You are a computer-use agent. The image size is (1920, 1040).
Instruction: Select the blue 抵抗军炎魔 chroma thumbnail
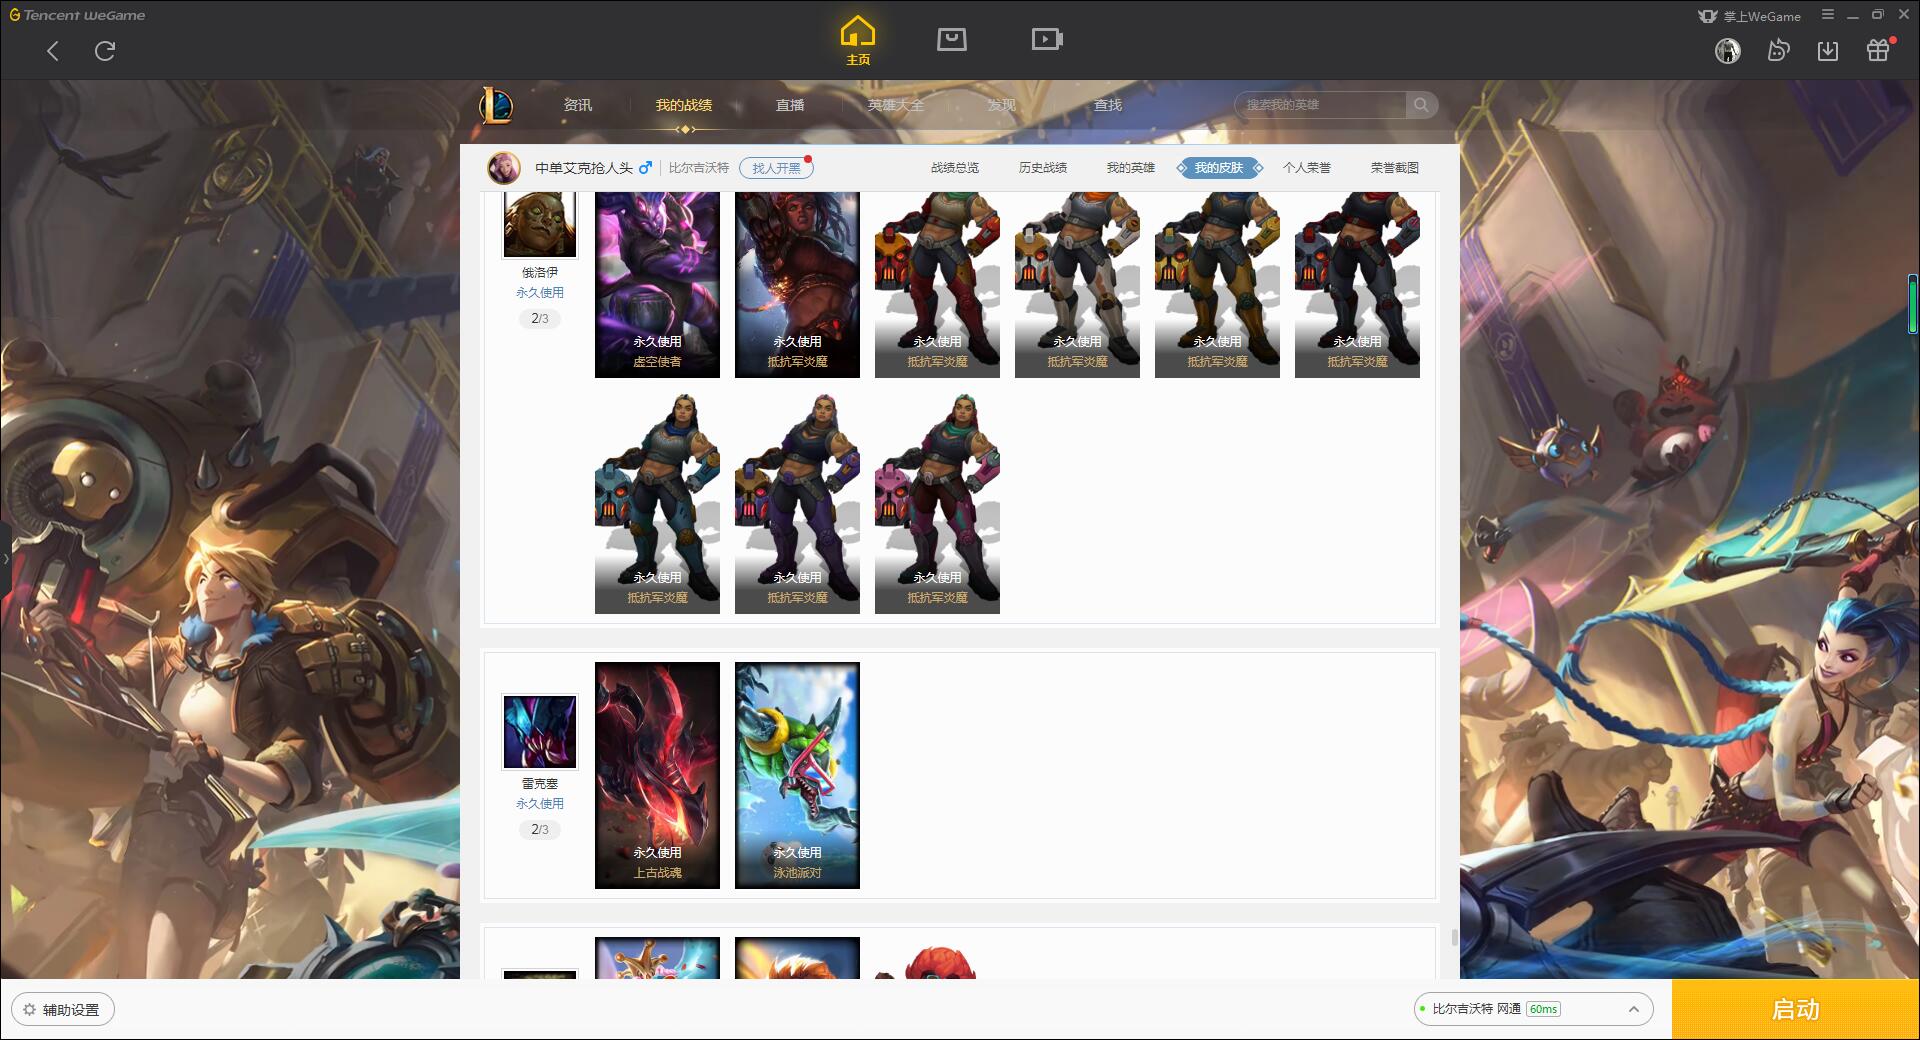(657, 503)
